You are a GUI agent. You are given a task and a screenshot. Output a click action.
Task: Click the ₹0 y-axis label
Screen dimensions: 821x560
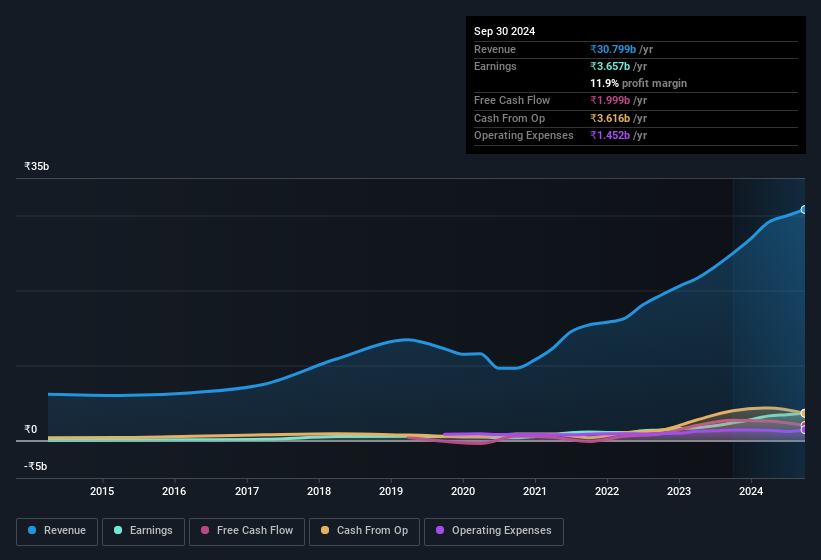click(31, 429)
